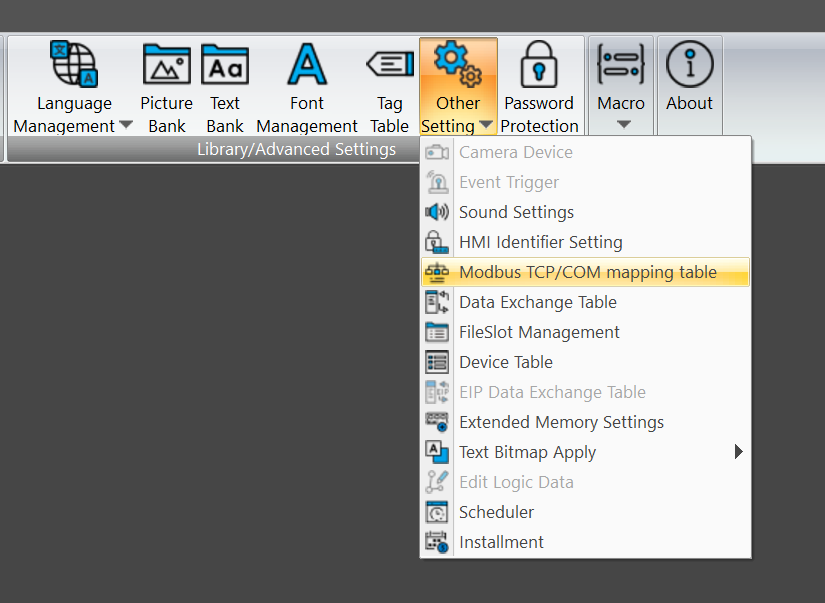Select Modbus TCP/COM mapping table
Image resolution: width=825 pixels, height=603 pixels.
587,272
